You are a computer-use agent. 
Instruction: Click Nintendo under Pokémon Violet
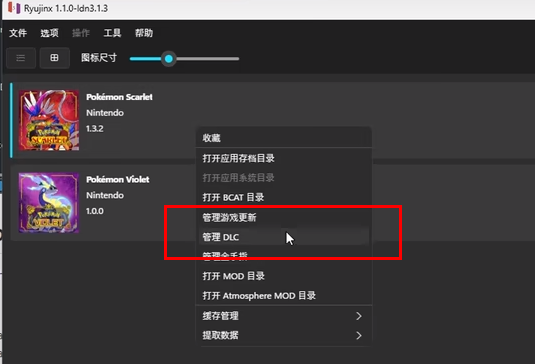tap(105, 195)
